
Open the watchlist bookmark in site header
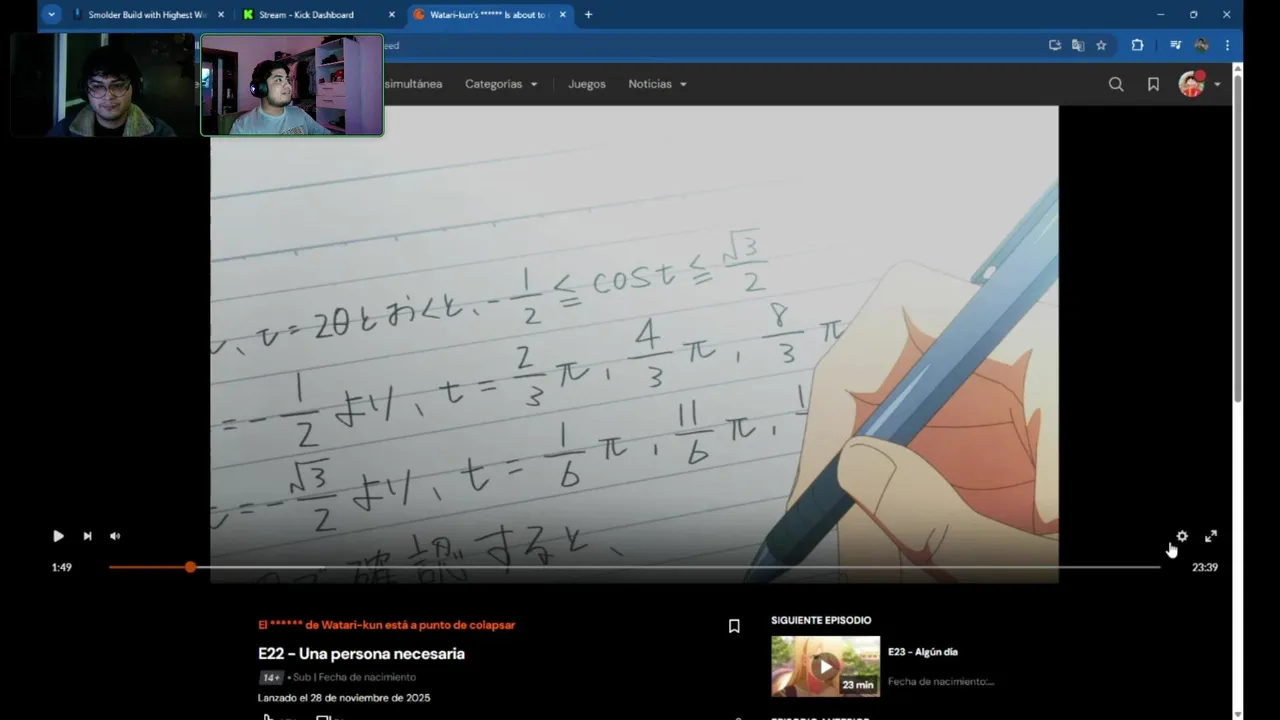(1153, 84)
